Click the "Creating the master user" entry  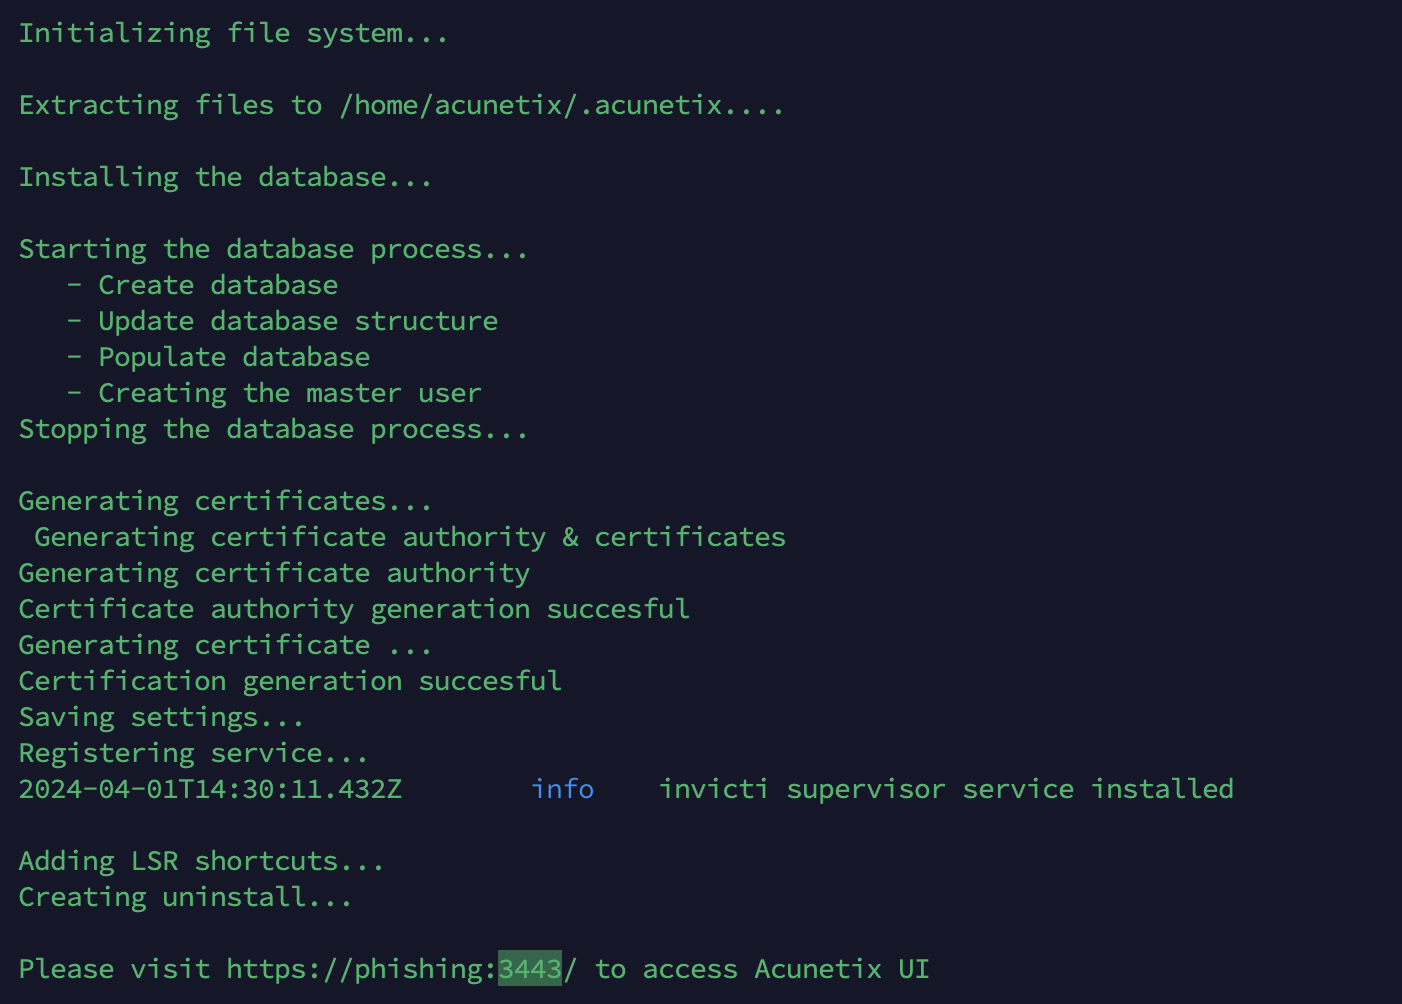click(290, 393)
